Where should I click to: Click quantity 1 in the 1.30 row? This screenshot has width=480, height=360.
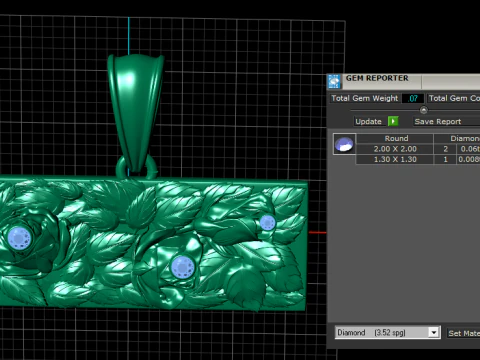click(x=445, y=159)
